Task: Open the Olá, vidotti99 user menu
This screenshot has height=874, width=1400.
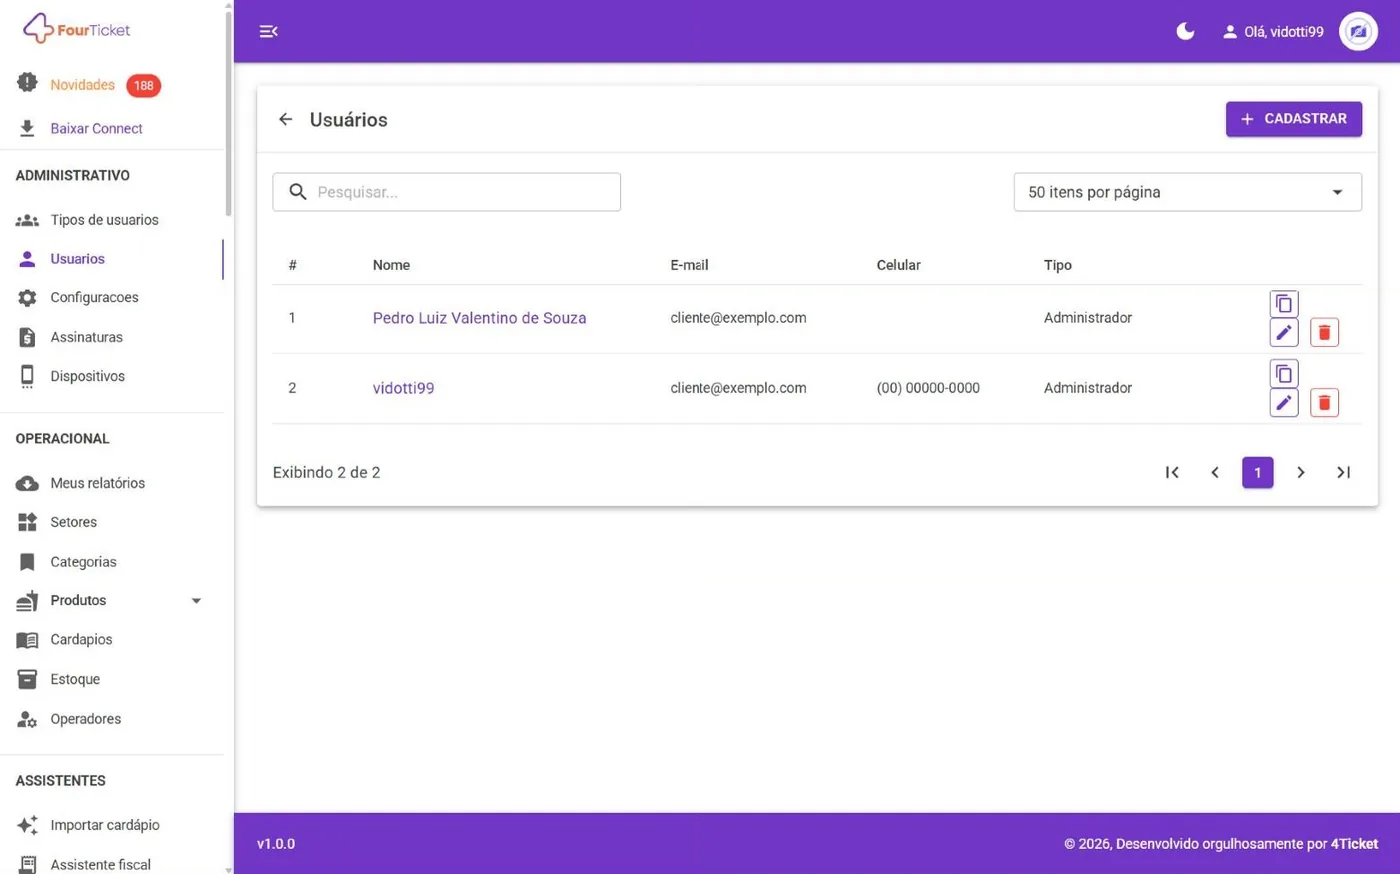Action: [1273, 32]
